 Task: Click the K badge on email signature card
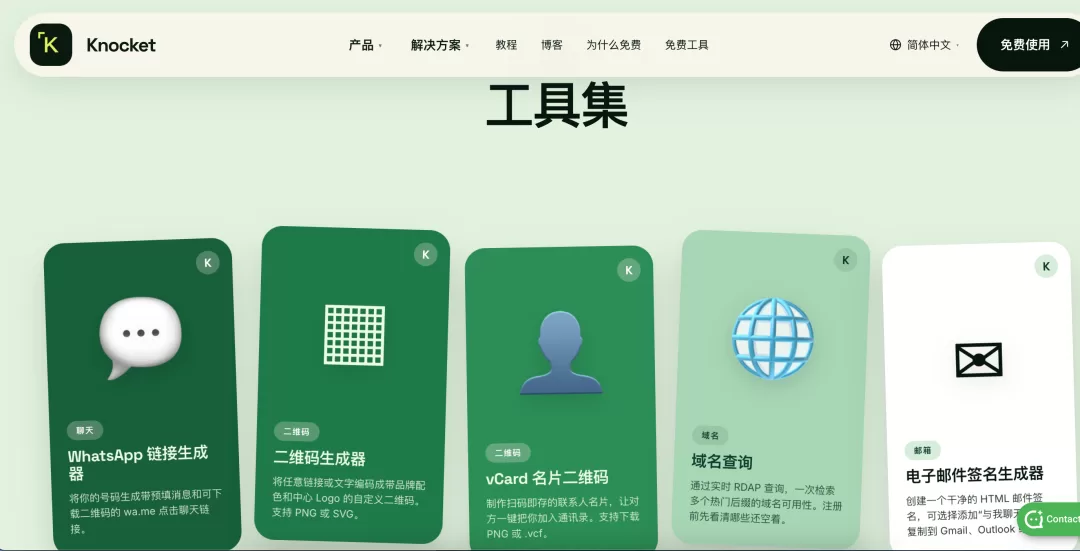coord(1046,267)
